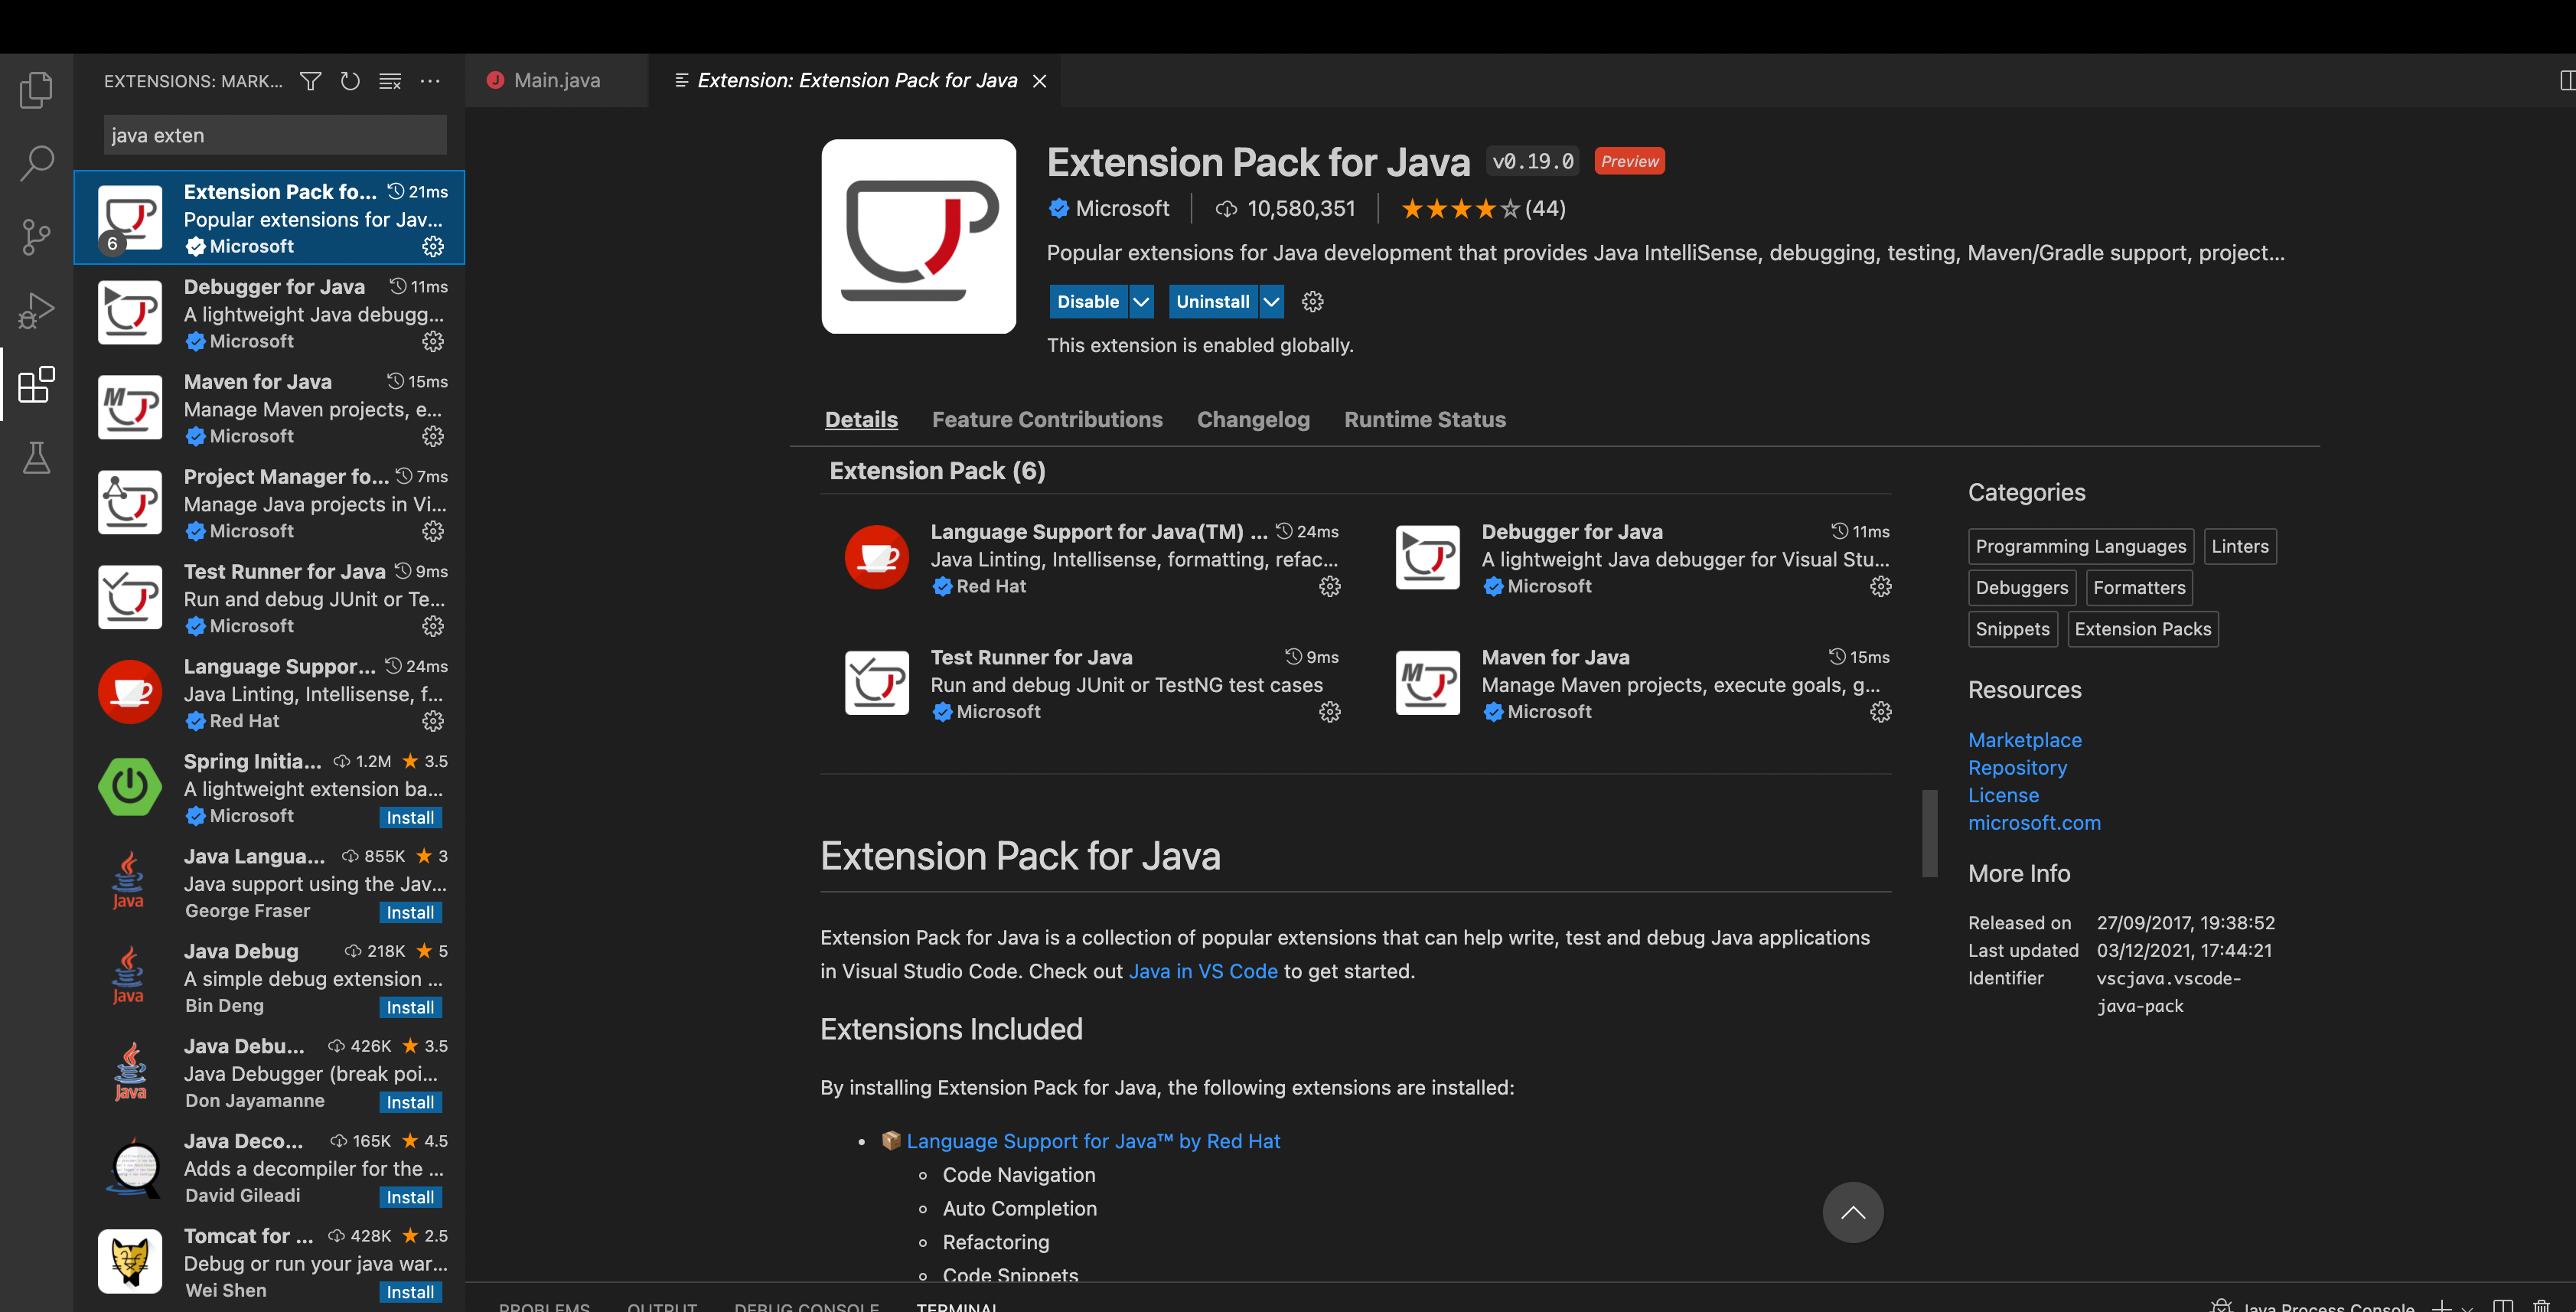Open the Feature Contributions tab
The width and height of the screenshot is (2576, 1312).
coord(1047,420)
